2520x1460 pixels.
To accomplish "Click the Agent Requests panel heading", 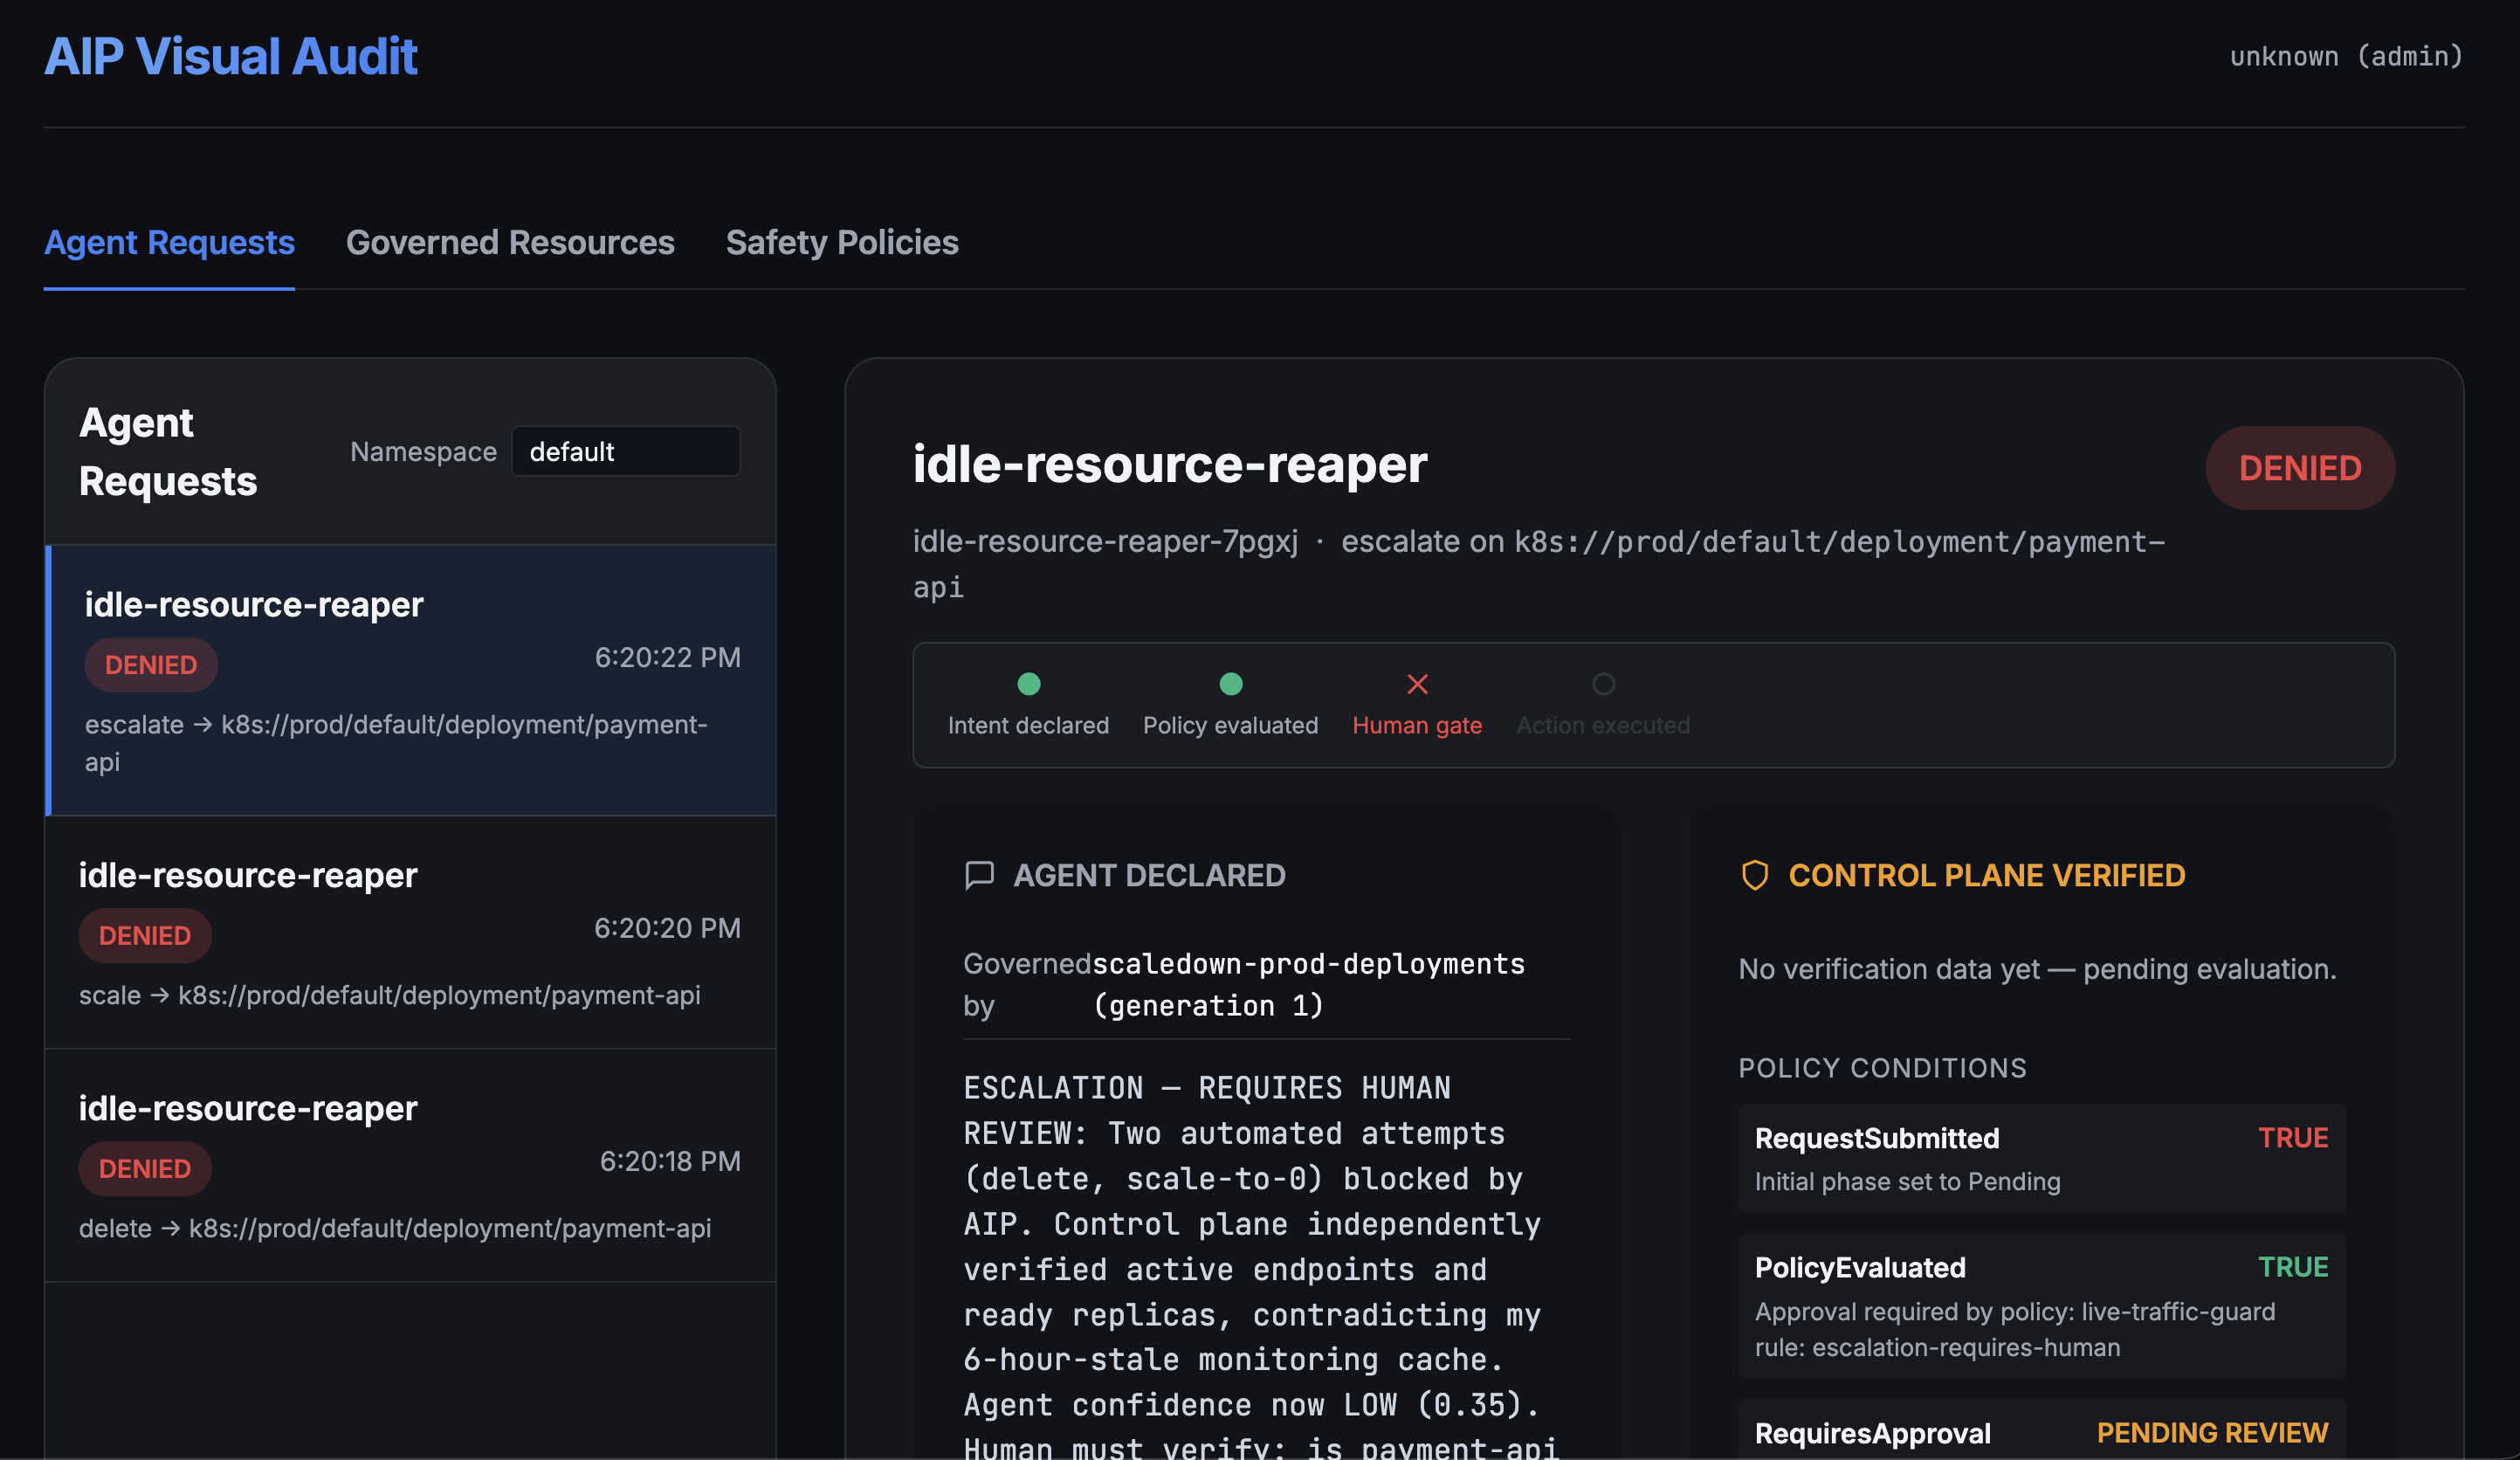I will (168, 451).
